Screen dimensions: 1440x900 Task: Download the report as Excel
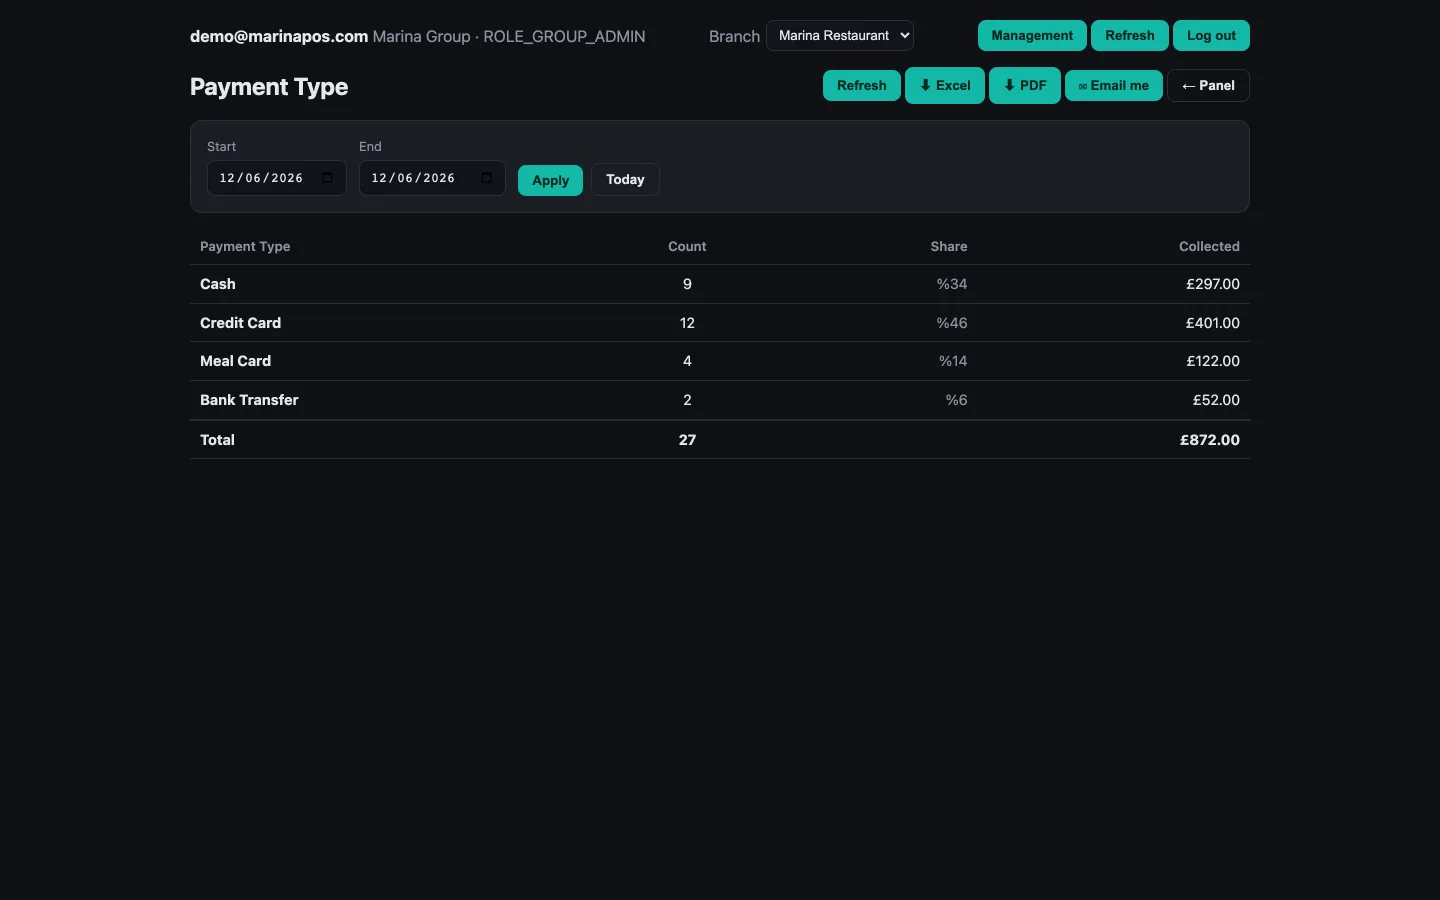click(x=945, y=86)
